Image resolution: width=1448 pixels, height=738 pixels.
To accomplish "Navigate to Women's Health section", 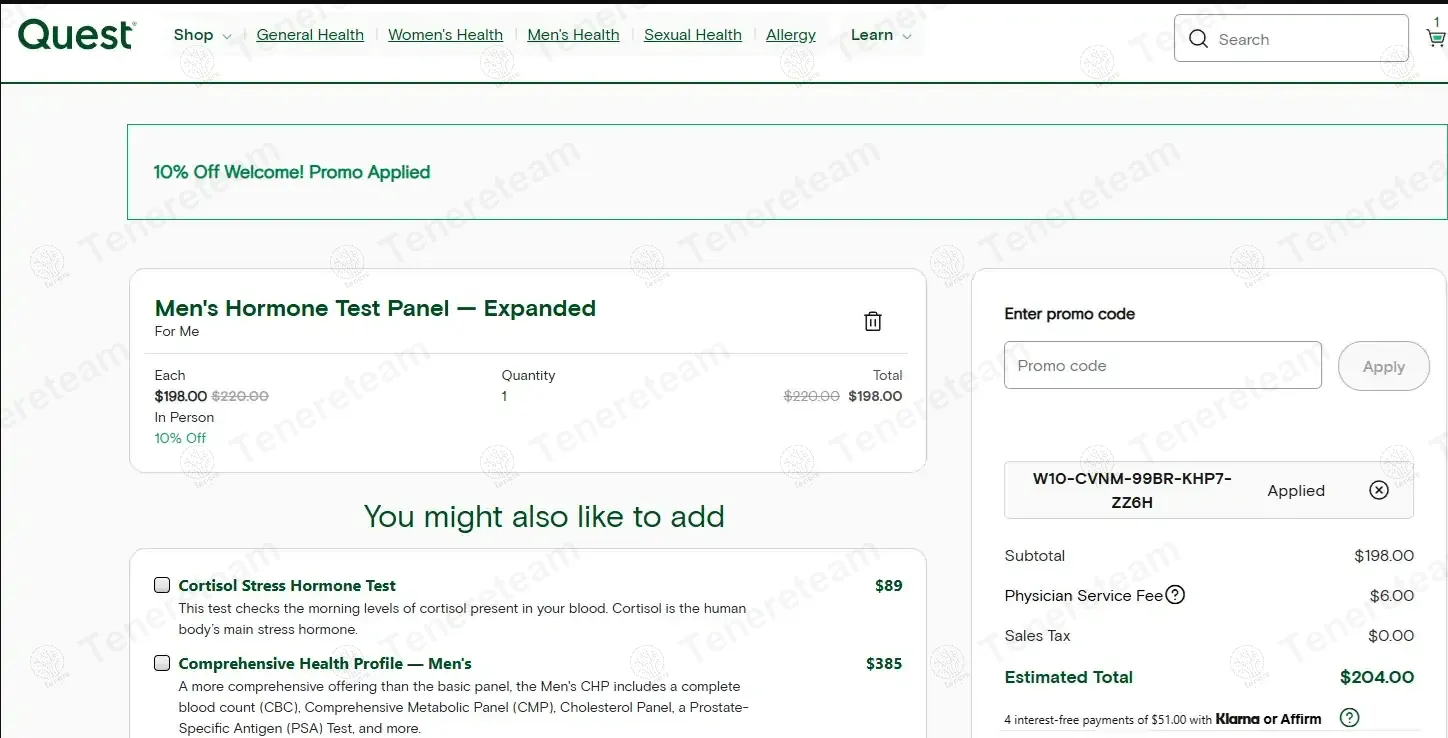I will [445, 35].
